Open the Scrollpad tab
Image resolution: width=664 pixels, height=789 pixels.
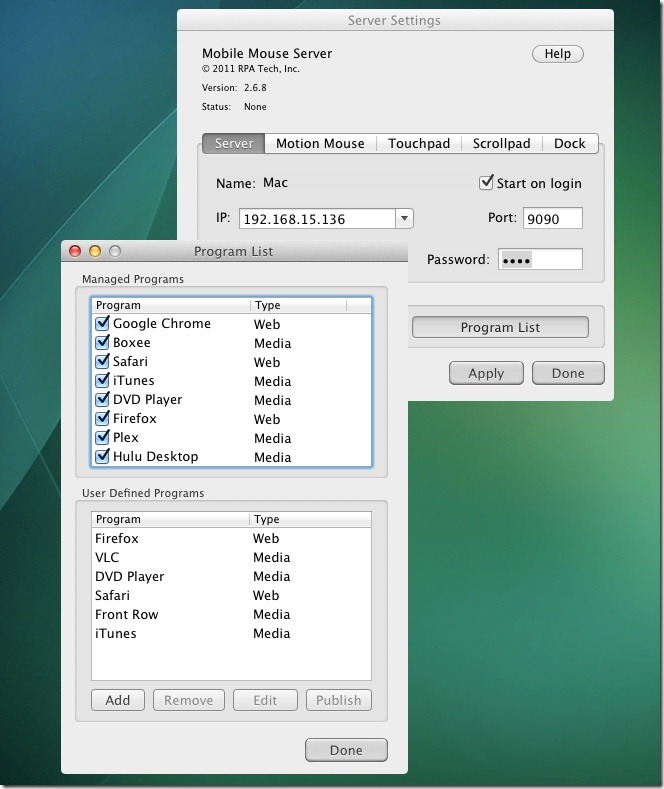point(502,143)
